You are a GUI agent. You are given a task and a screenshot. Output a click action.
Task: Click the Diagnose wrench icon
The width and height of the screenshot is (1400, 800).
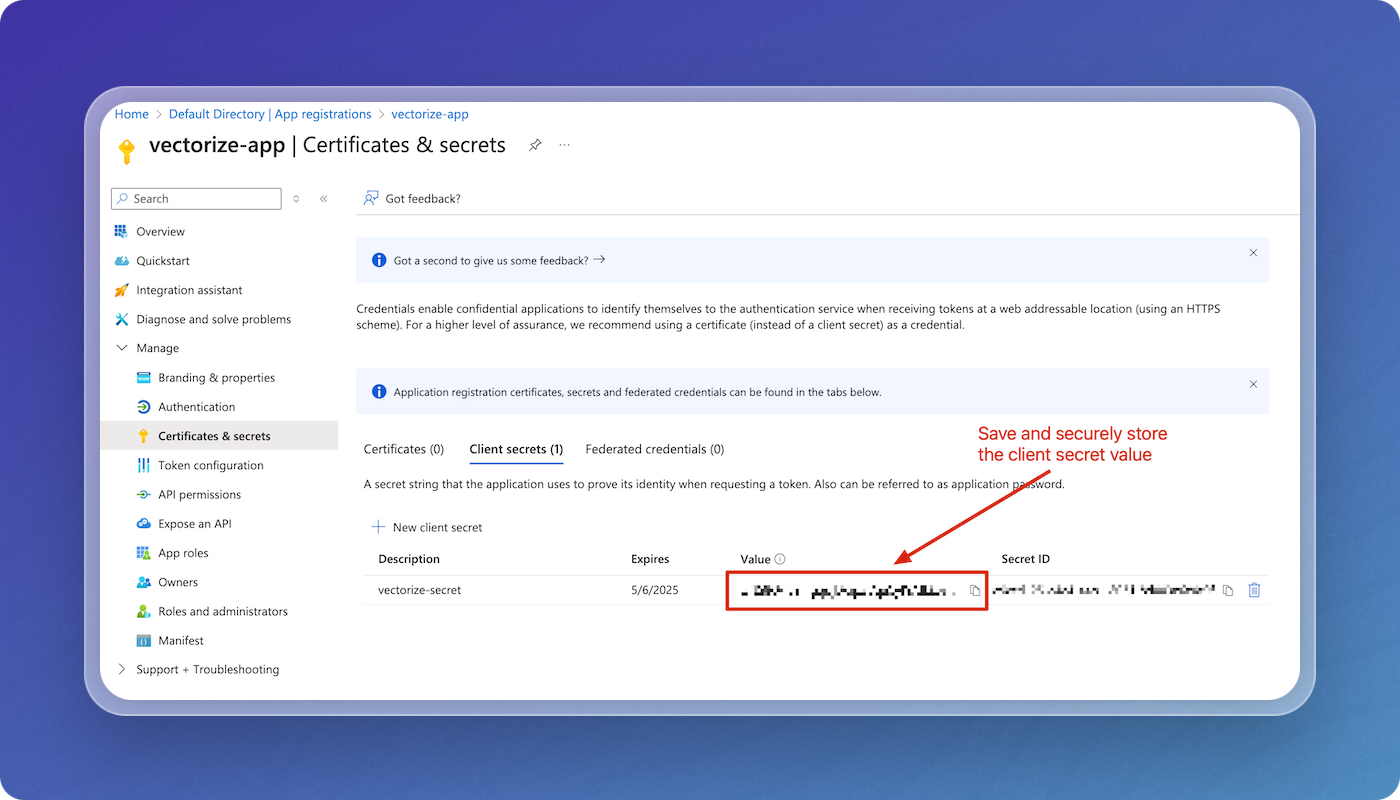coord(121,319)
